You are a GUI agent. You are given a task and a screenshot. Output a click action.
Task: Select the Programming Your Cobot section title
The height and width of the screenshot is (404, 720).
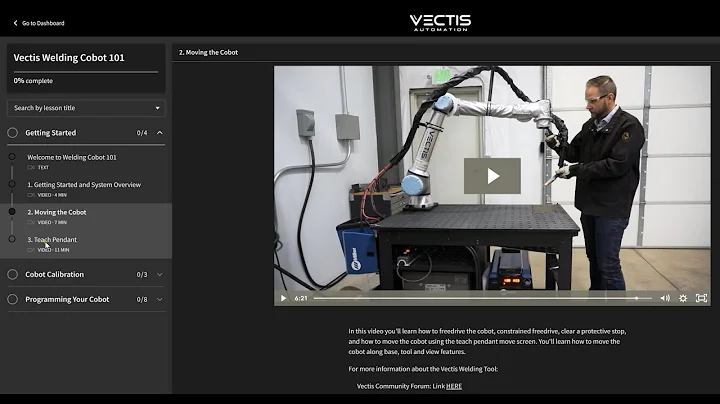click(67, 299)
